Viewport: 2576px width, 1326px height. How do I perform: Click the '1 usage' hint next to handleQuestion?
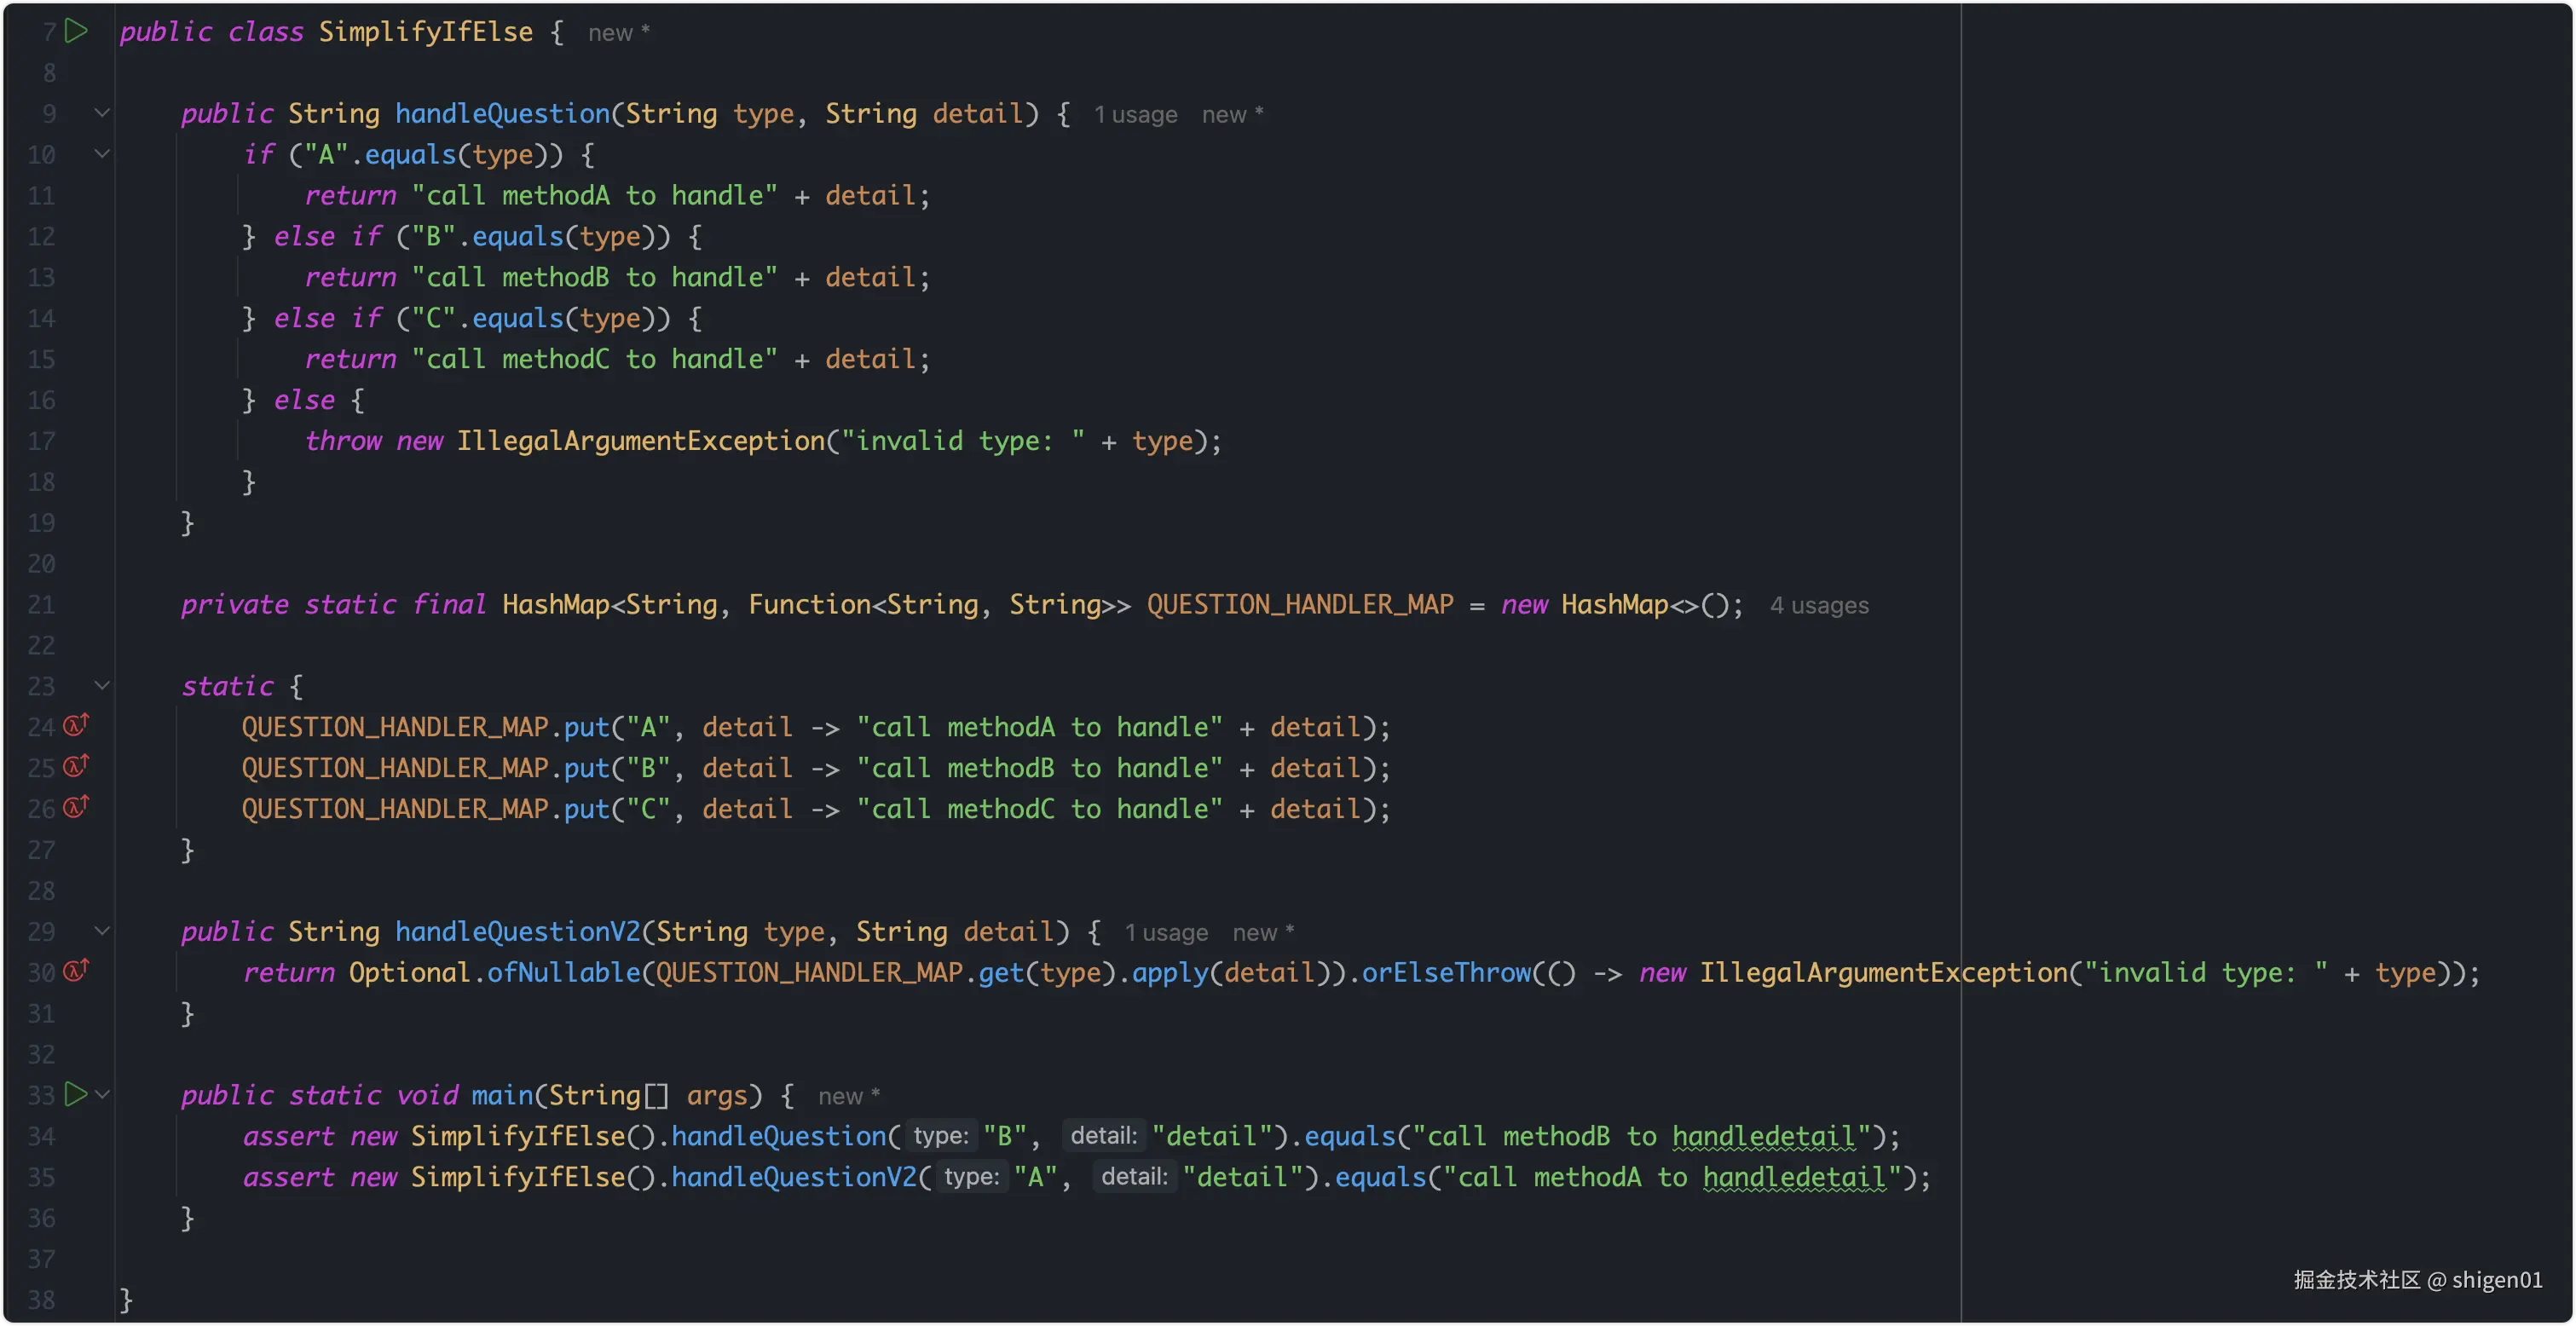tap(1135, 115)
